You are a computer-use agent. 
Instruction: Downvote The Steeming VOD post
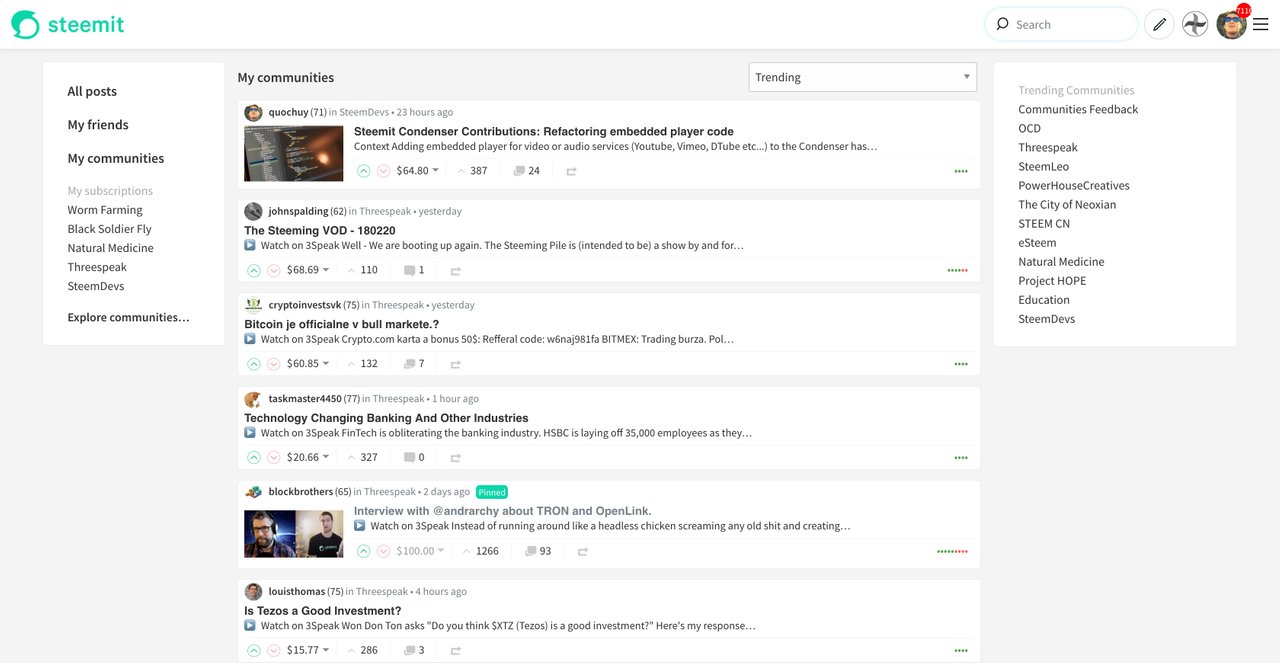(273, 270)
